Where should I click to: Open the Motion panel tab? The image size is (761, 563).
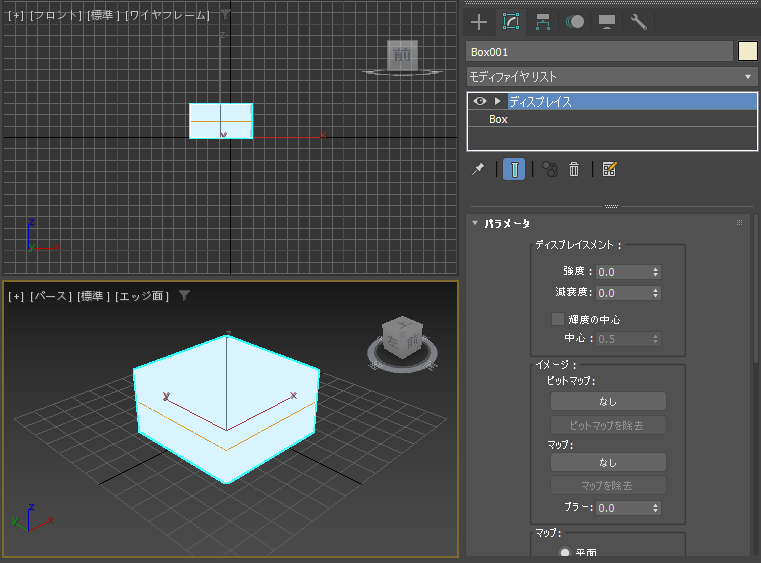(575, 22)
